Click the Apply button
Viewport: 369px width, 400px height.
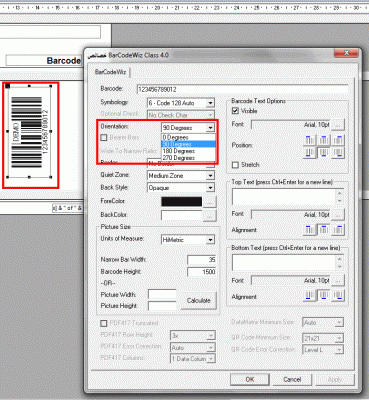[335, 379]
